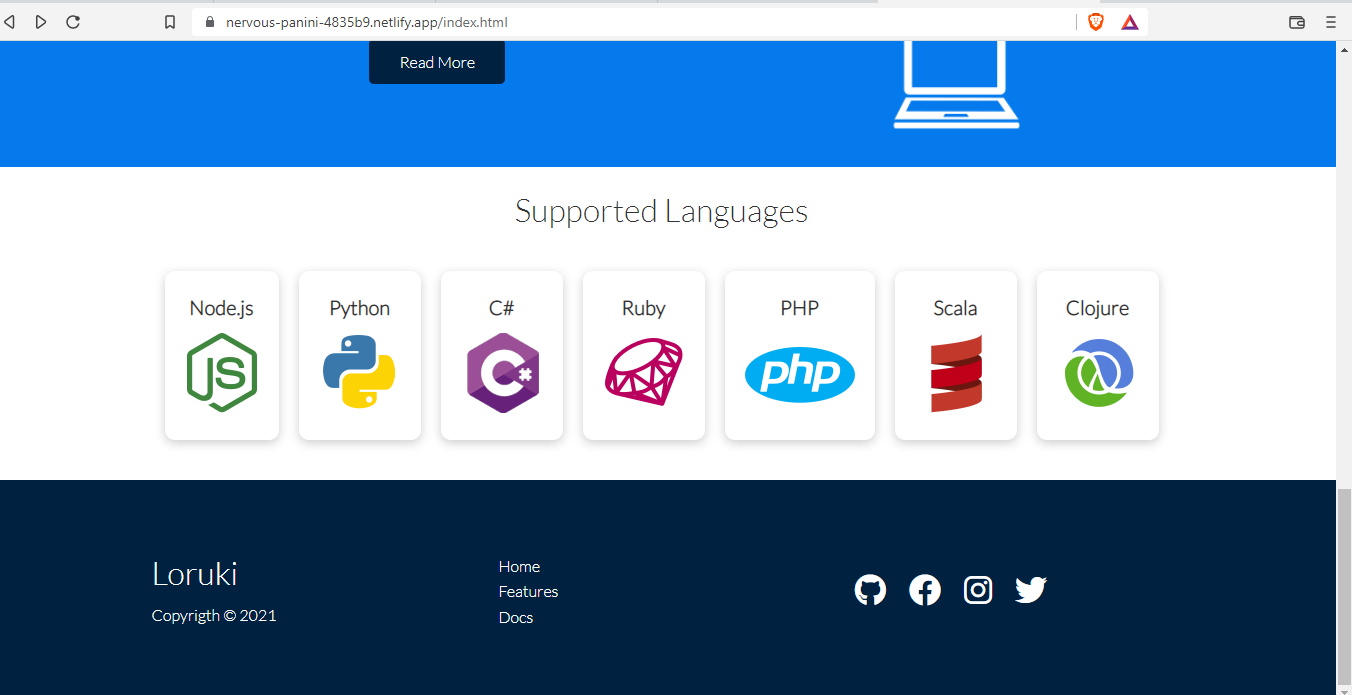Click the Node.js language icon

pyautogui.click(x=222, y=375)
